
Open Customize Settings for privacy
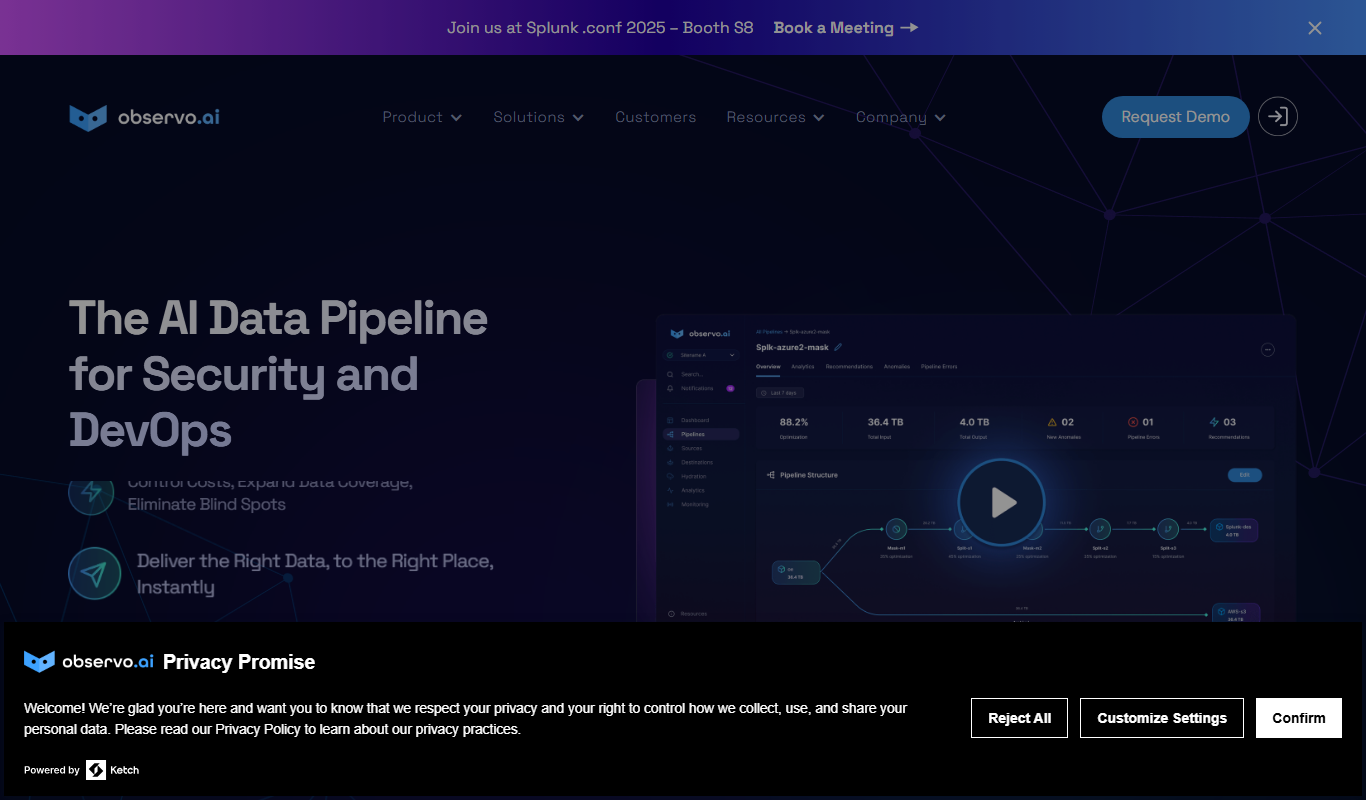pyautogui.click(x=1162, y=718)
